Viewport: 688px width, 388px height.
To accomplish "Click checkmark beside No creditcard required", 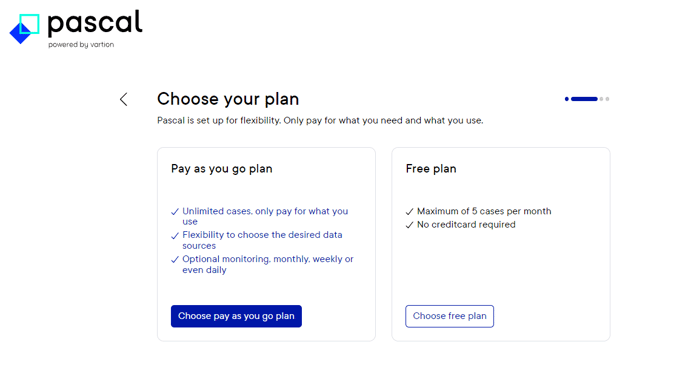I will coord(409,225).
